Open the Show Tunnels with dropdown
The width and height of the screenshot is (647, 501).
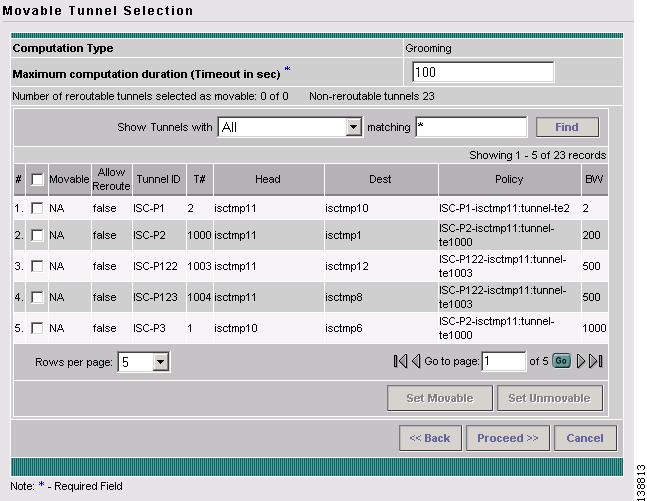(290, 127)
